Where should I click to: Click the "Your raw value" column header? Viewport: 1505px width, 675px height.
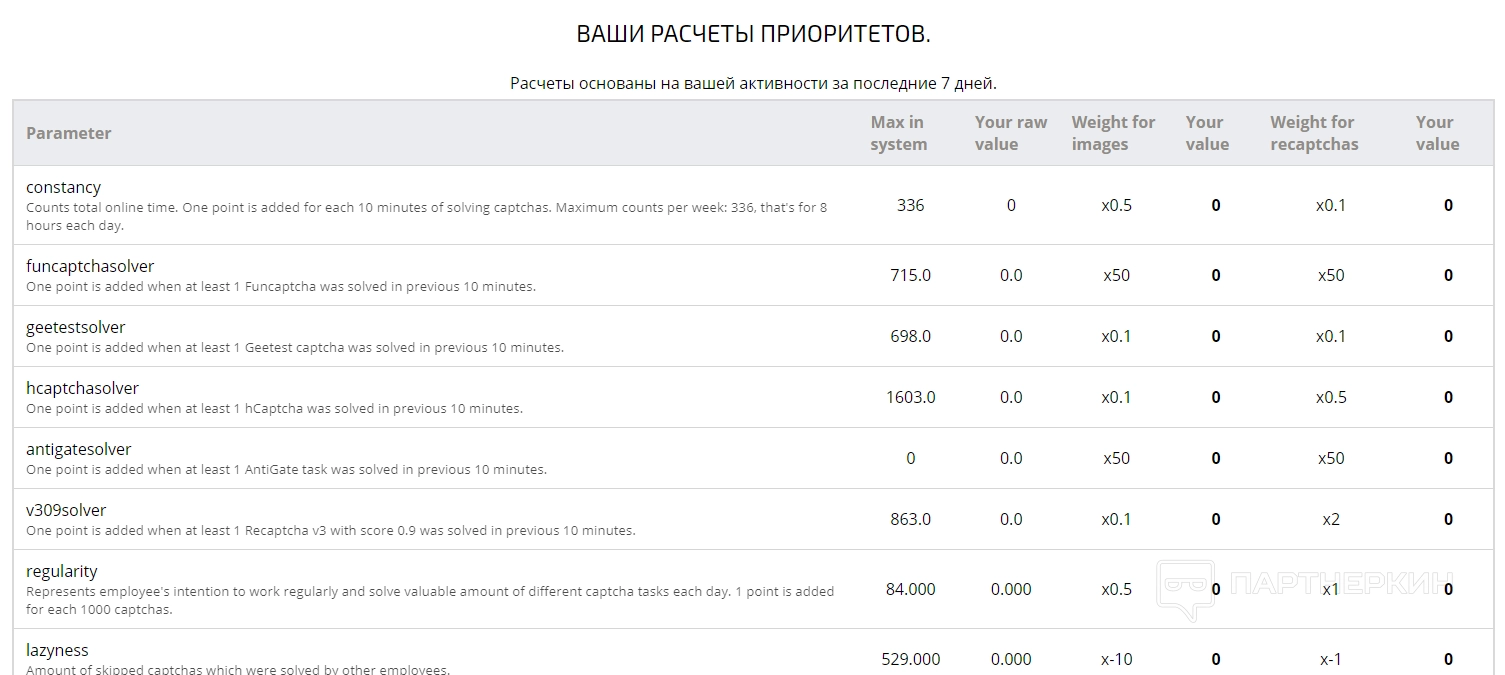(x=1010, y=133)
